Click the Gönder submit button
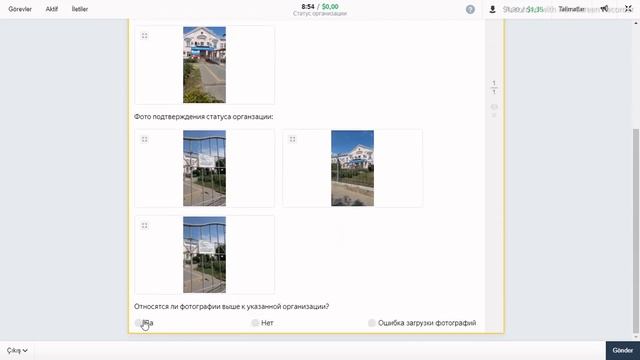Screen dimensions: 640x360 (623, 350)
